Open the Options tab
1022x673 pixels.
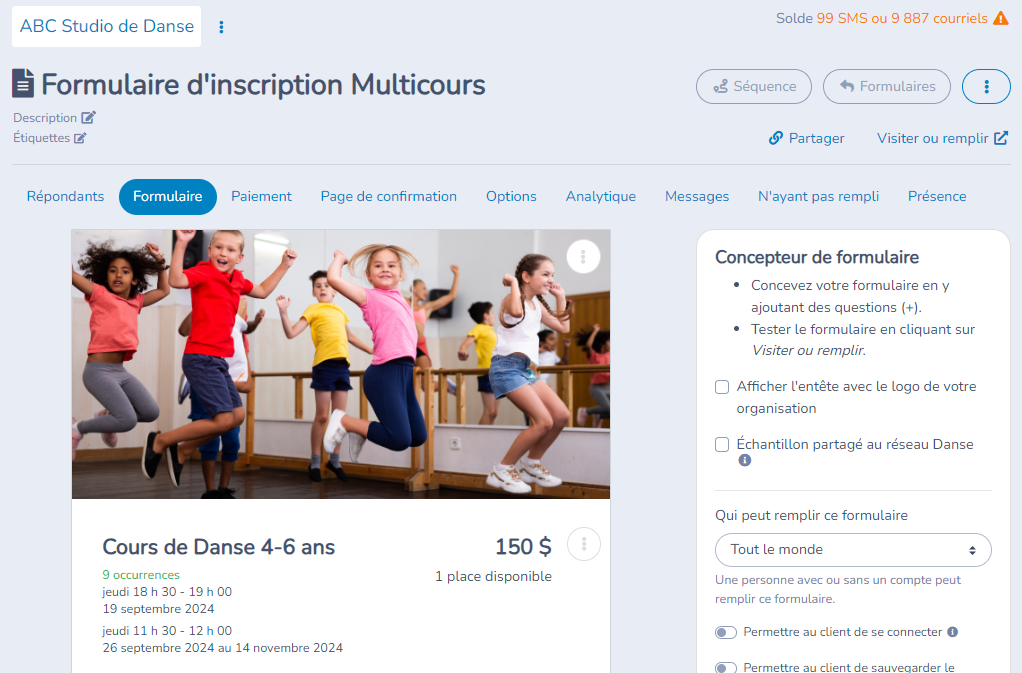pyautogui.click(x=511, y=197)
